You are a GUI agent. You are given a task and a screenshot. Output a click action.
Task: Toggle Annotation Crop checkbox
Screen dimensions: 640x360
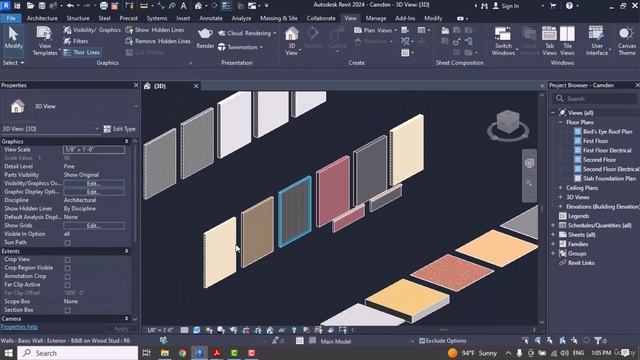(67, 276)
